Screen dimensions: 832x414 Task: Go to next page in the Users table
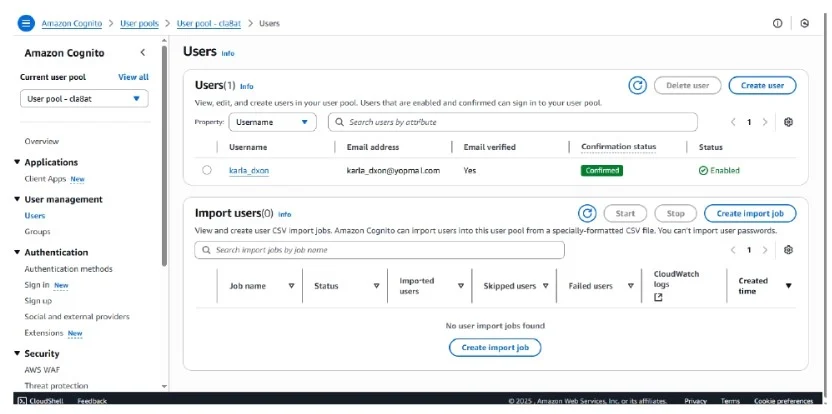point(765,122)
